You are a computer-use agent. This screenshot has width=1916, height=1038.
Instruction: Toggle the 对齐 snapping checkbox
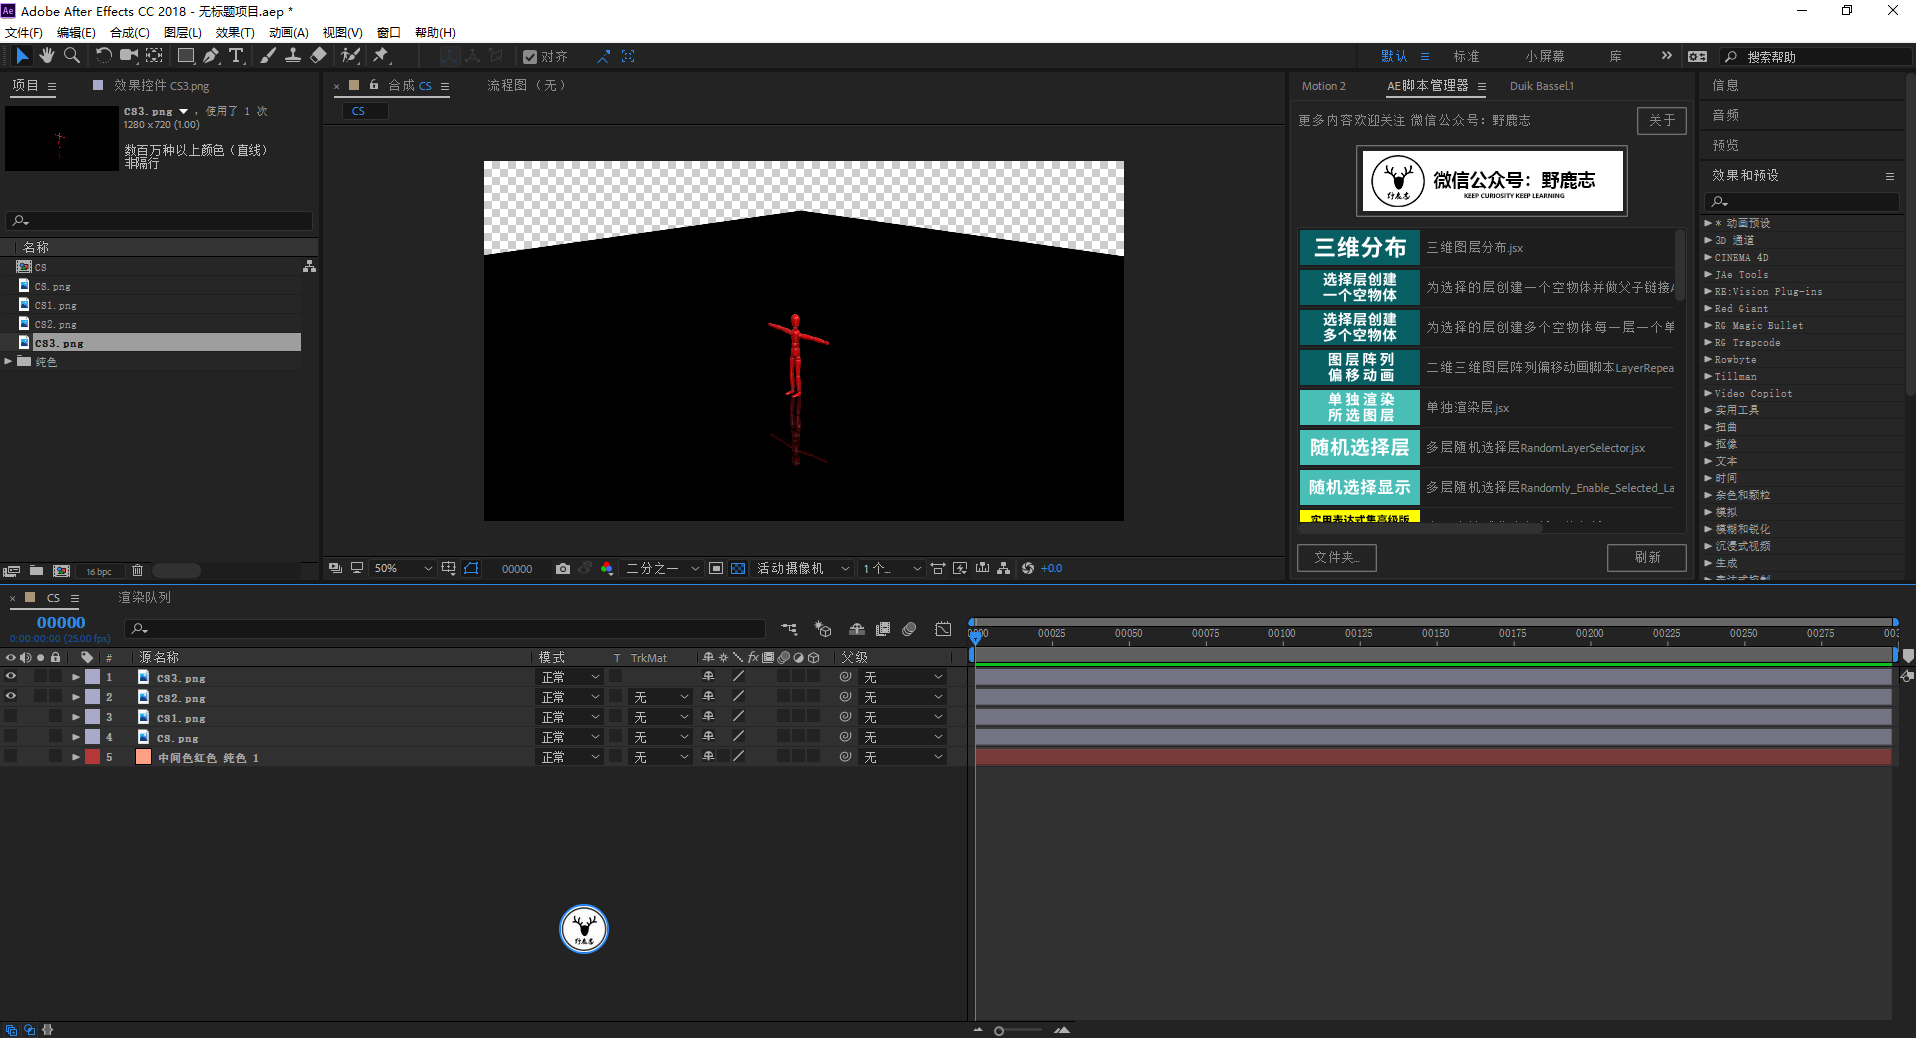[530, 57]
